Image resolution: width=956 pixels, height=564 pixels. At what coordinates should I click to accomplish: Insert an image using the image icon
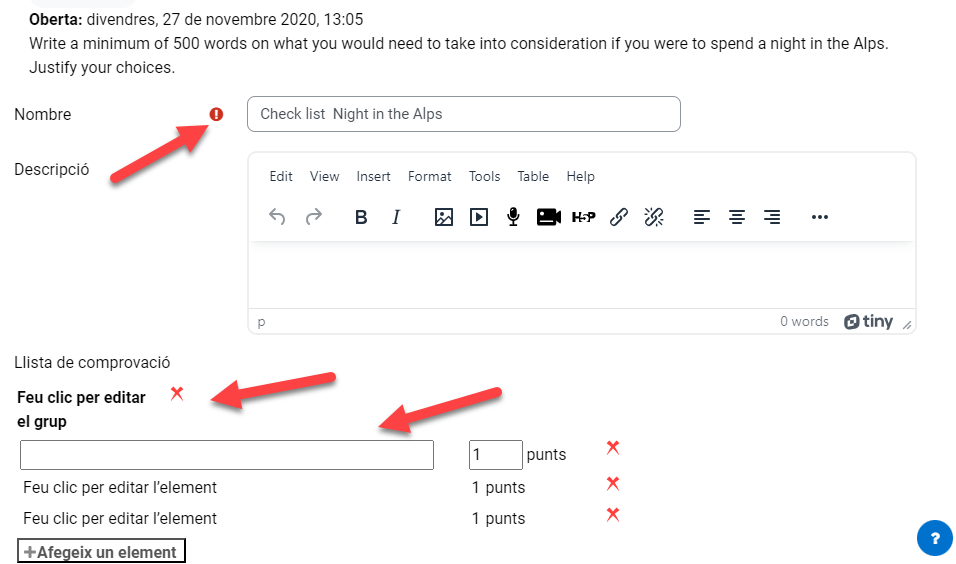click(x=444, y=217)
